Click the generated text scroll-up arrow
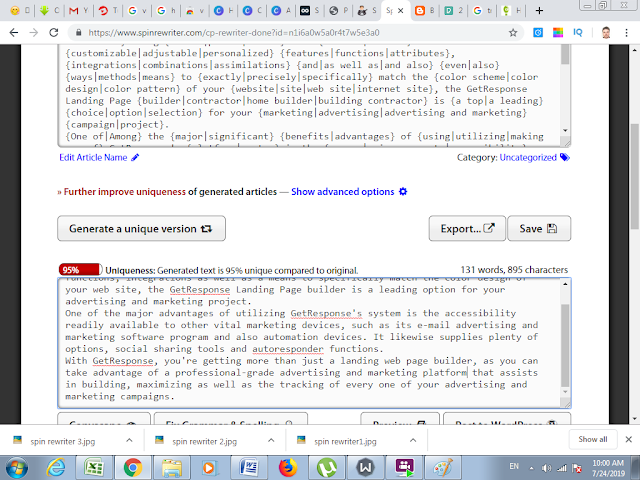The image size is (640, 480). pyautogui.click(x=565, y=284)
